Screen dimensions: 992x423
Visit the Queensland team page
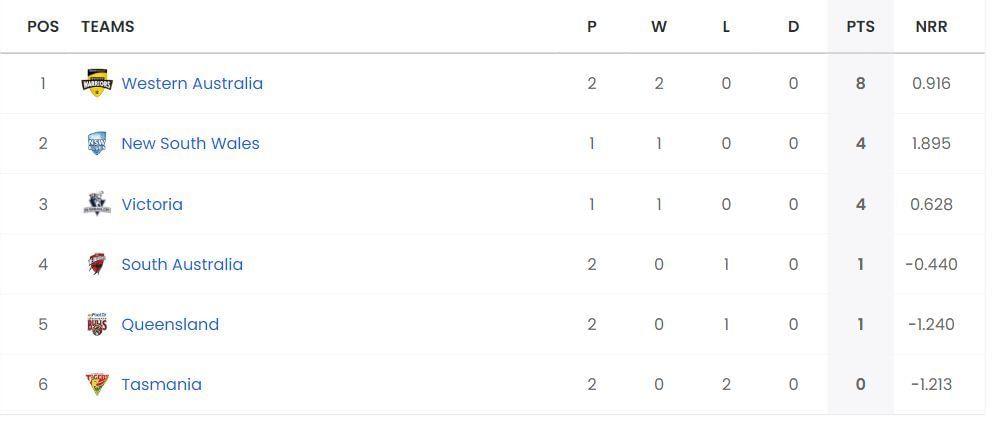[170, 324]
